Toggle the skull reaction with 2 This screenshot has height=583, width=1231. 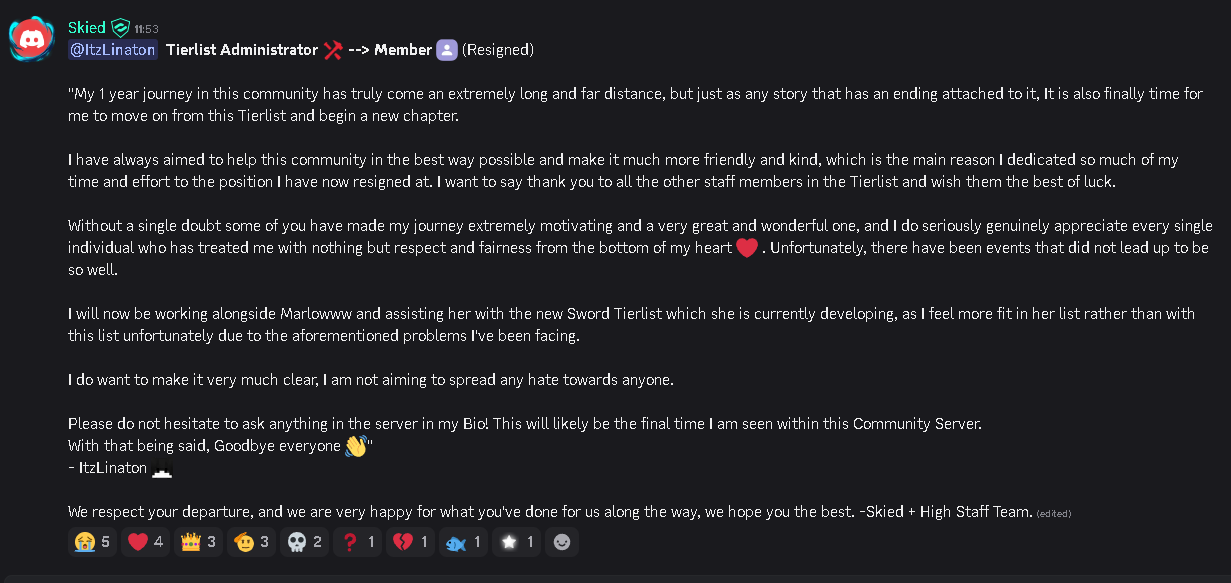[305, 542]
